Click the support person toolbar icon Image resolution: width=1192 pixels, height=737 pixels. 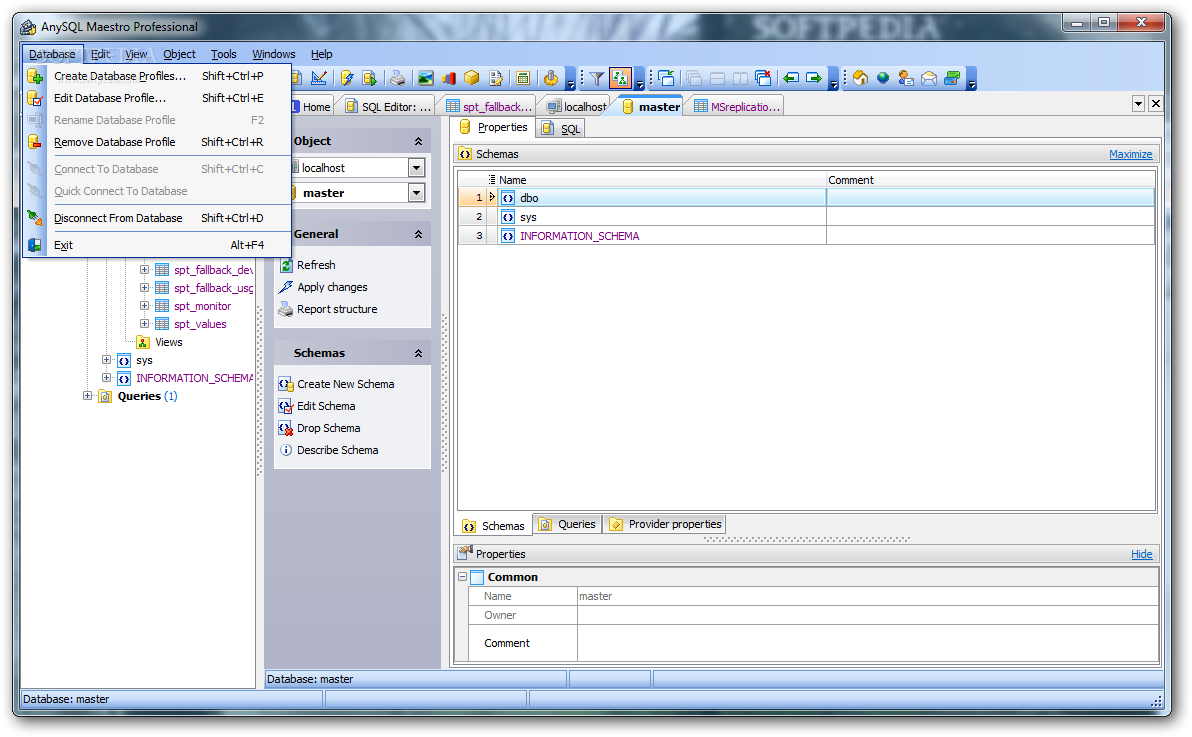point(906,78)
